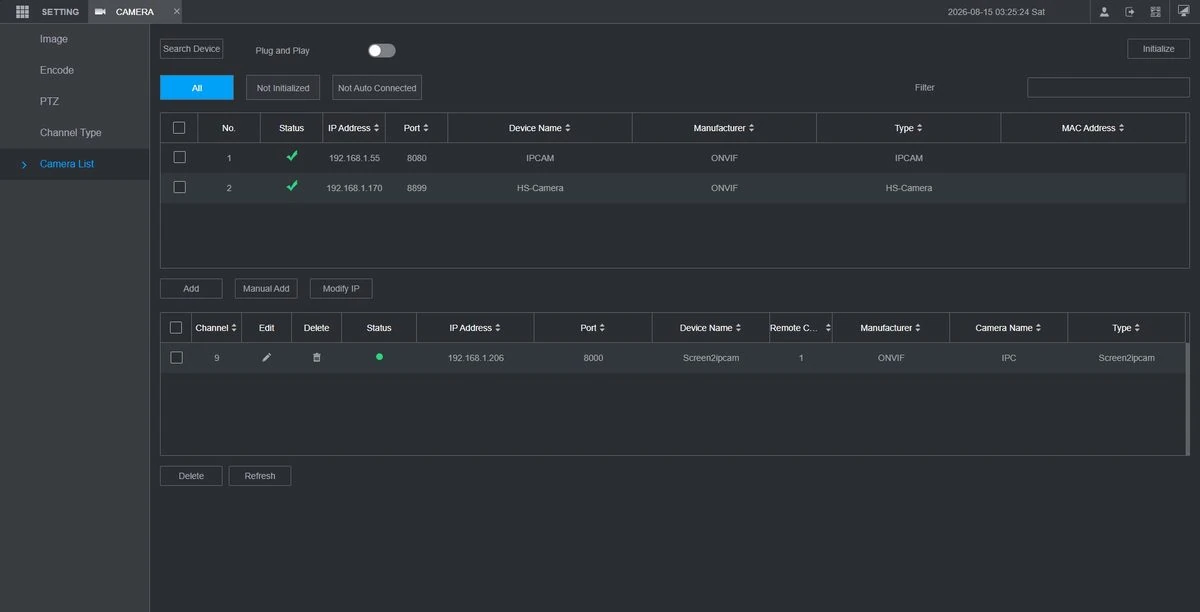Open Channel Type in the sidebar
The image size is (1200, 612).
tap(70, 133)
